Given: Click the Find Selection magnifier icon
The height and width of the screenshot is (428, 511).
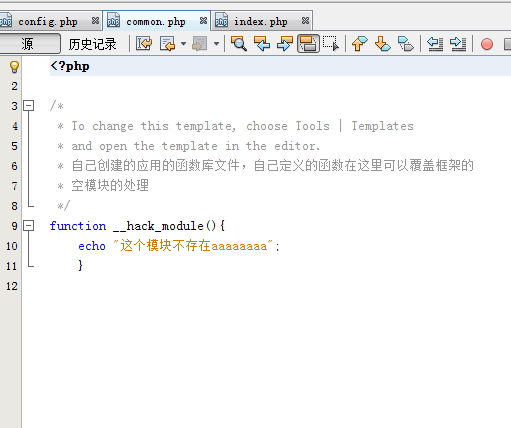Looking at the screenshot, I should tap(239, 44).
